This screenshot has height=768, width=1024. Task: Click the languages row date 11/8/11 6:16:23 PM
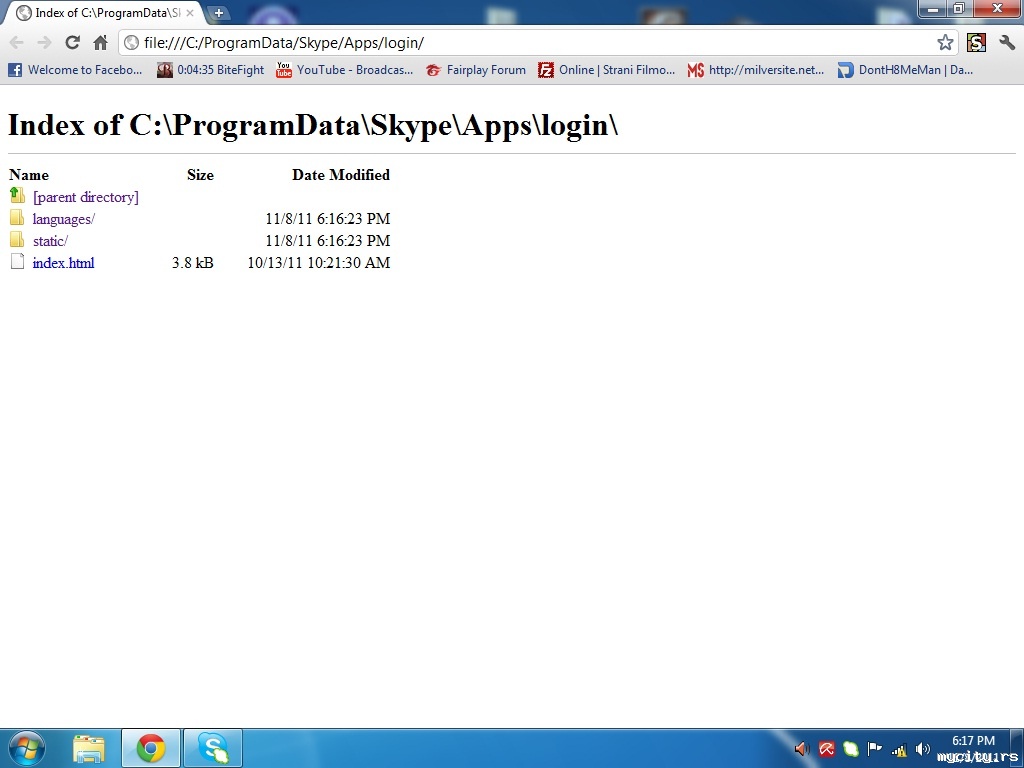328,219
